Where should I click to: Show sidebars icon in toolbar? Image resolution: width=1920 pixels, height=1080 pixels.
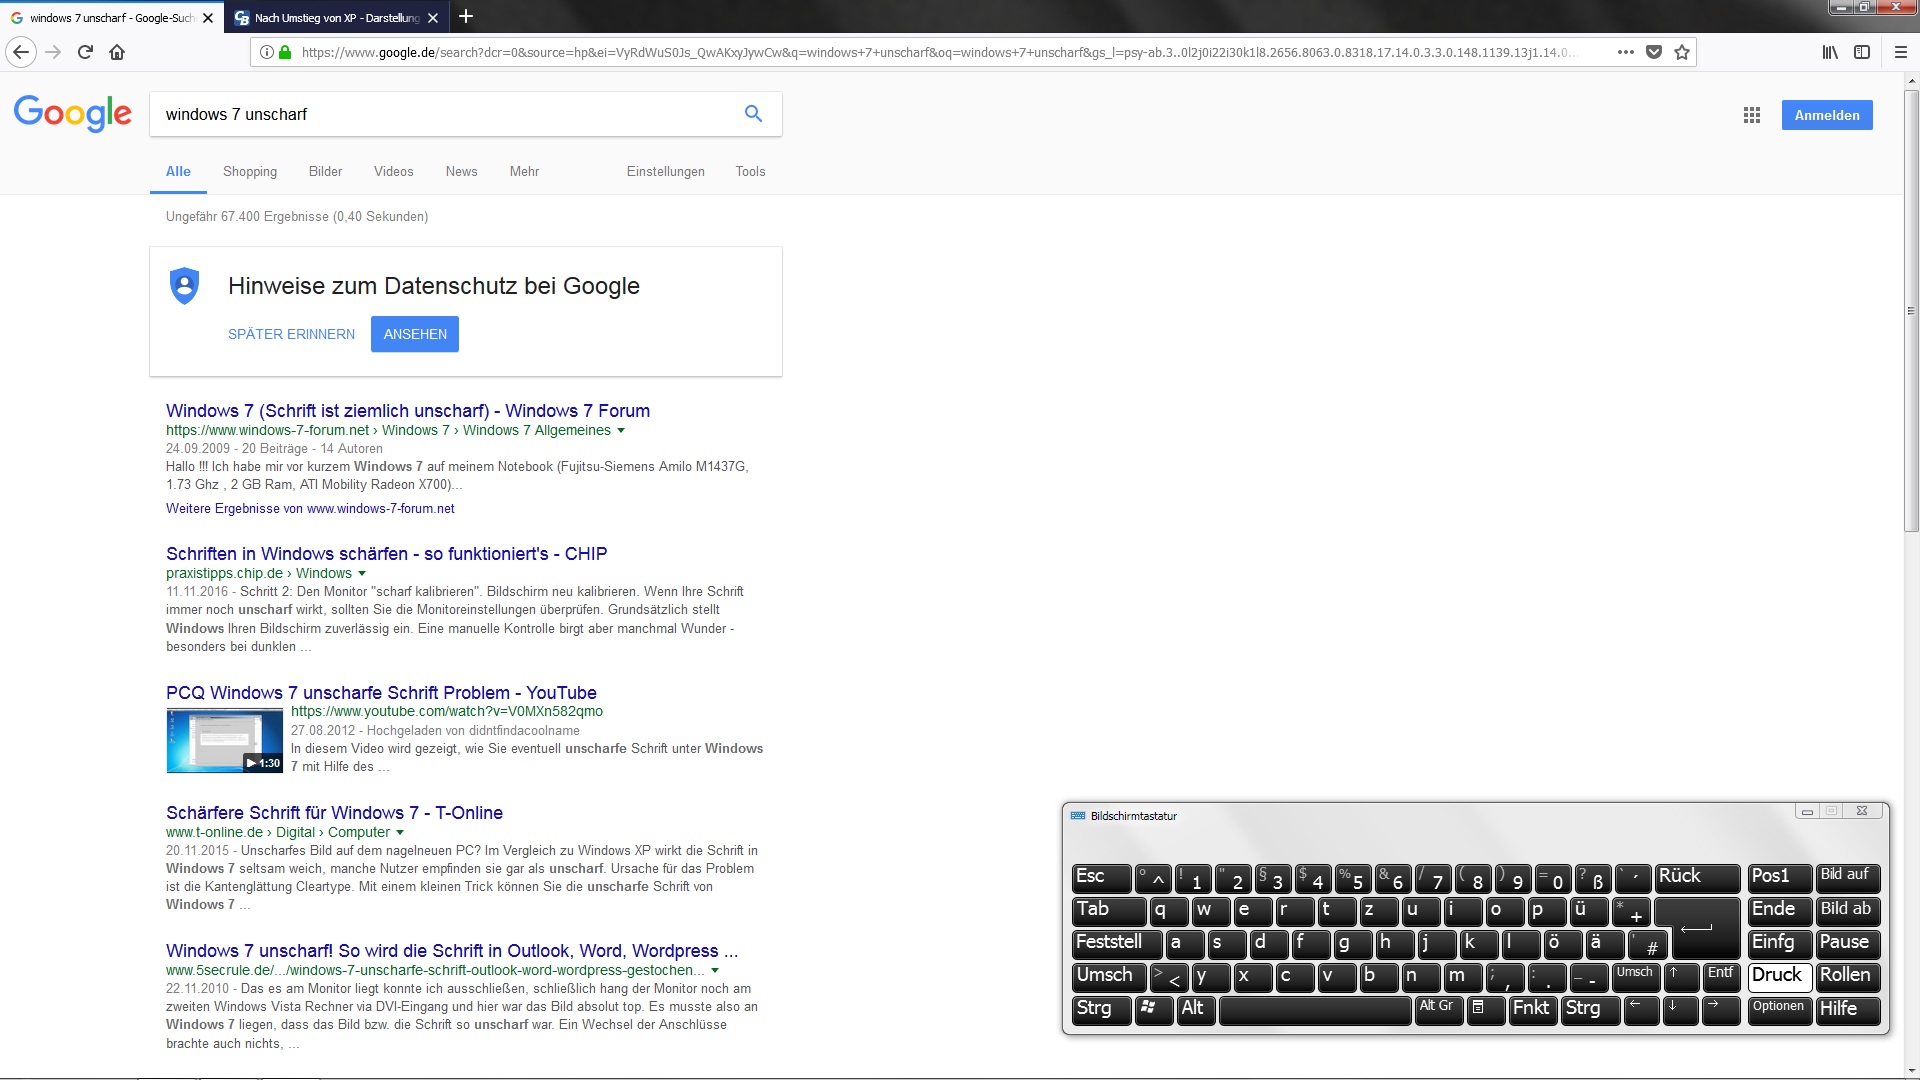pos(1862,52)
